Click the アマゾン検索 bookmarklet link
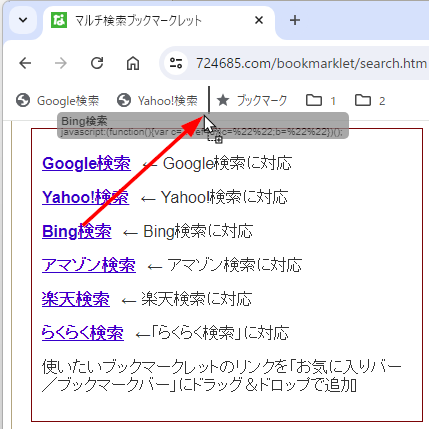Viewport: 429px width, 429px height. [x=89, y=265]
